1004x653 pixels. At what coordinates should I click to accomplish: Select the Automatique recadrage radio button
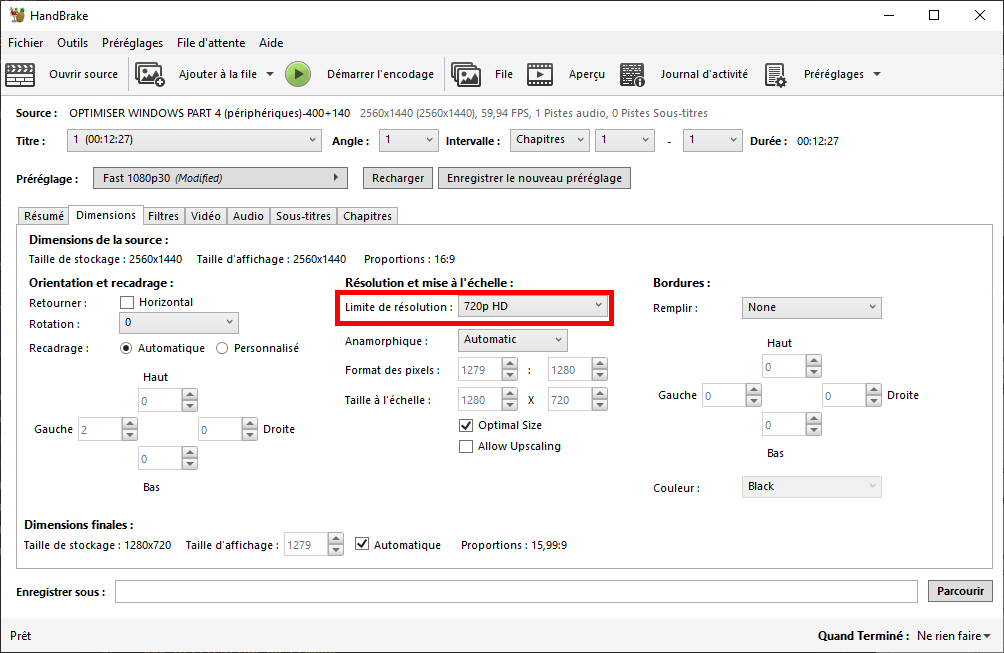point(126,348)
